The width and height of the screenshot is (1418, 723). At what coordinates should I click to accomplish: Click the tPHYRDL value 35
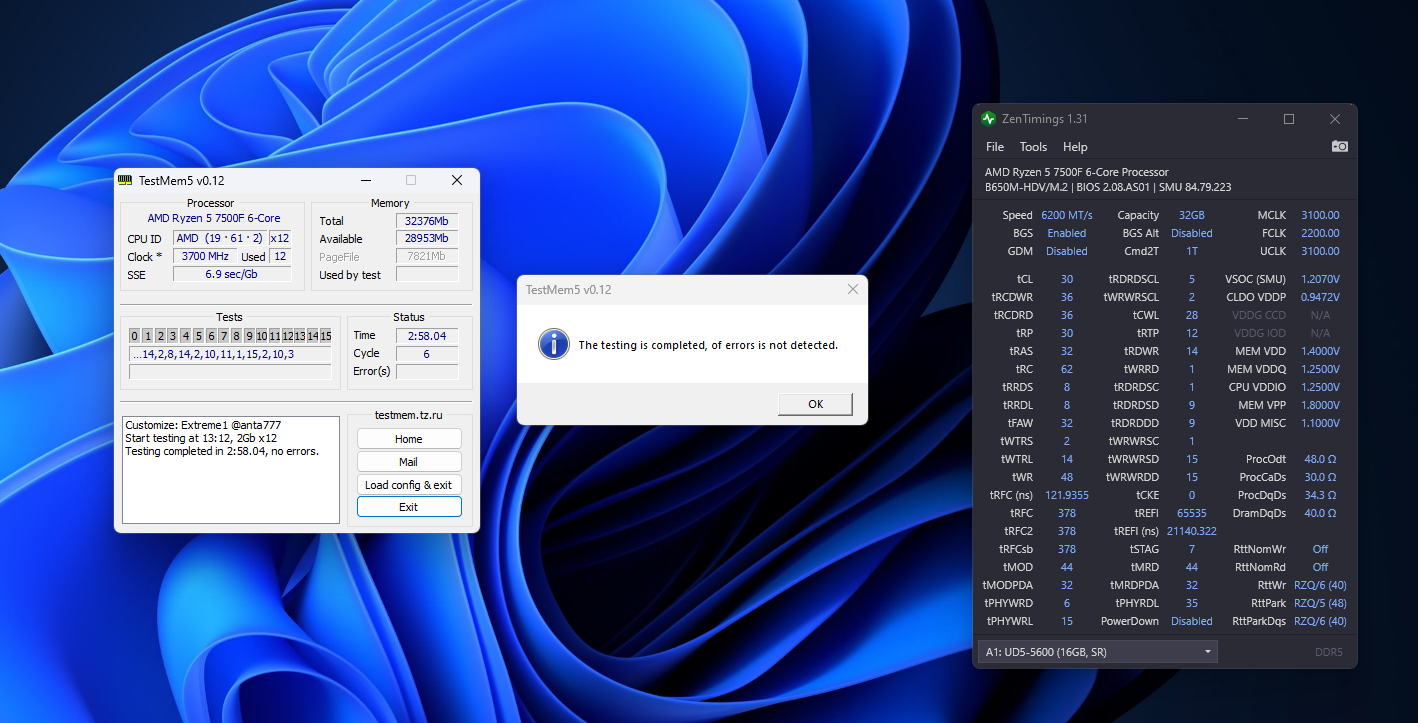pos(1192,603)
